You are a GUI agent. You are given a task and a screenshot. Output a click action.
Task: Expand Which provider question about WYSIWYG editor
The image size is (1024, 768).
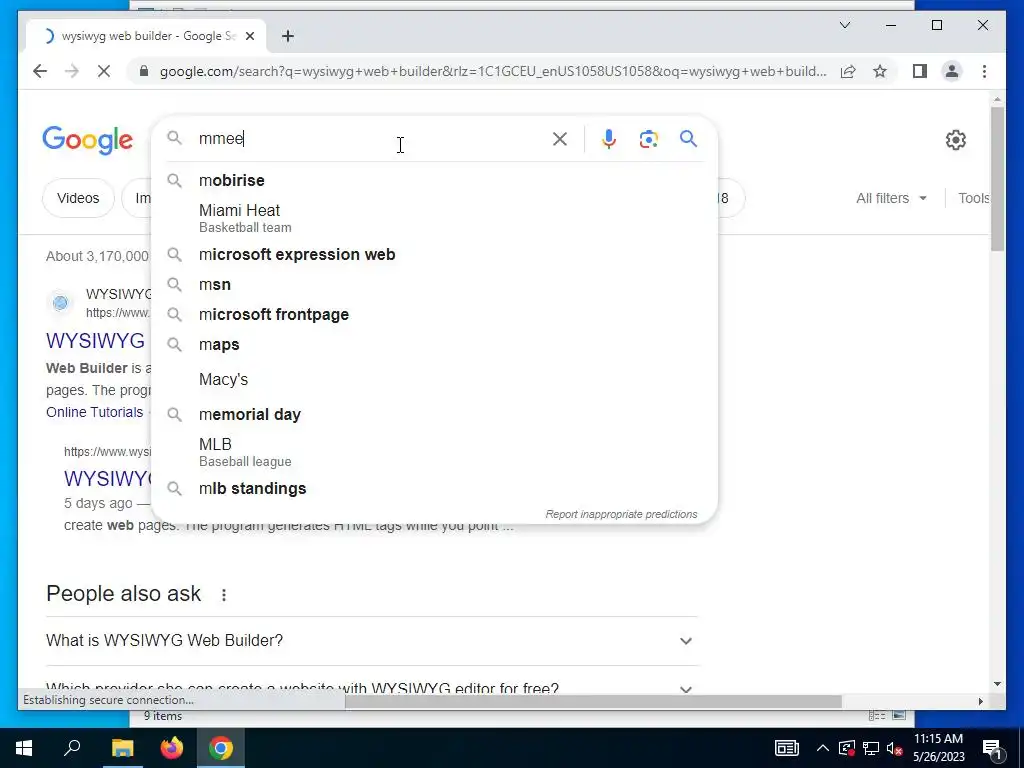(x=372, y=688)
